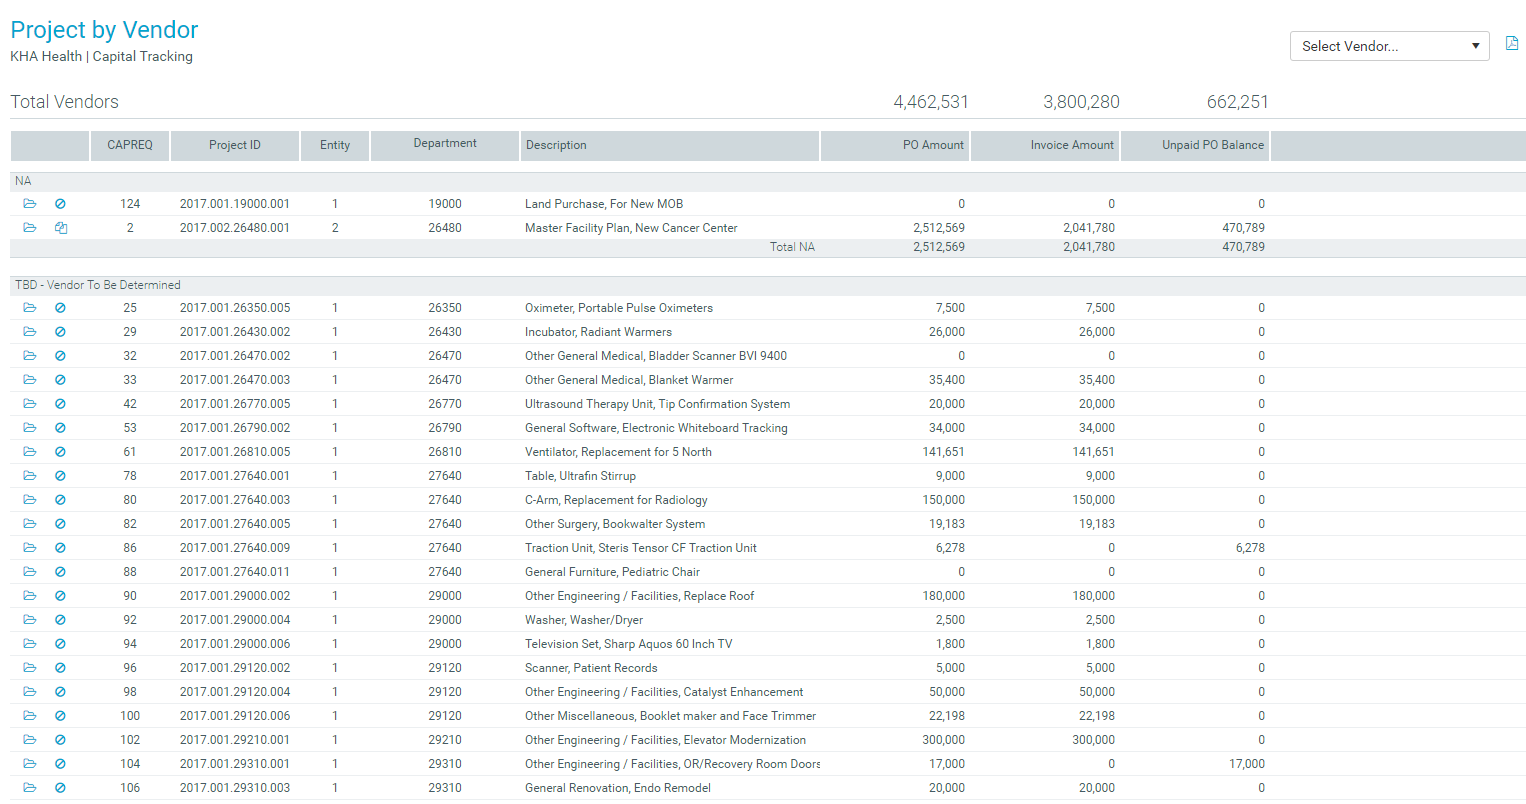
Task: Click circle-slash icon for OR/Recovery Room Doors row
Action: pos(60,764)
